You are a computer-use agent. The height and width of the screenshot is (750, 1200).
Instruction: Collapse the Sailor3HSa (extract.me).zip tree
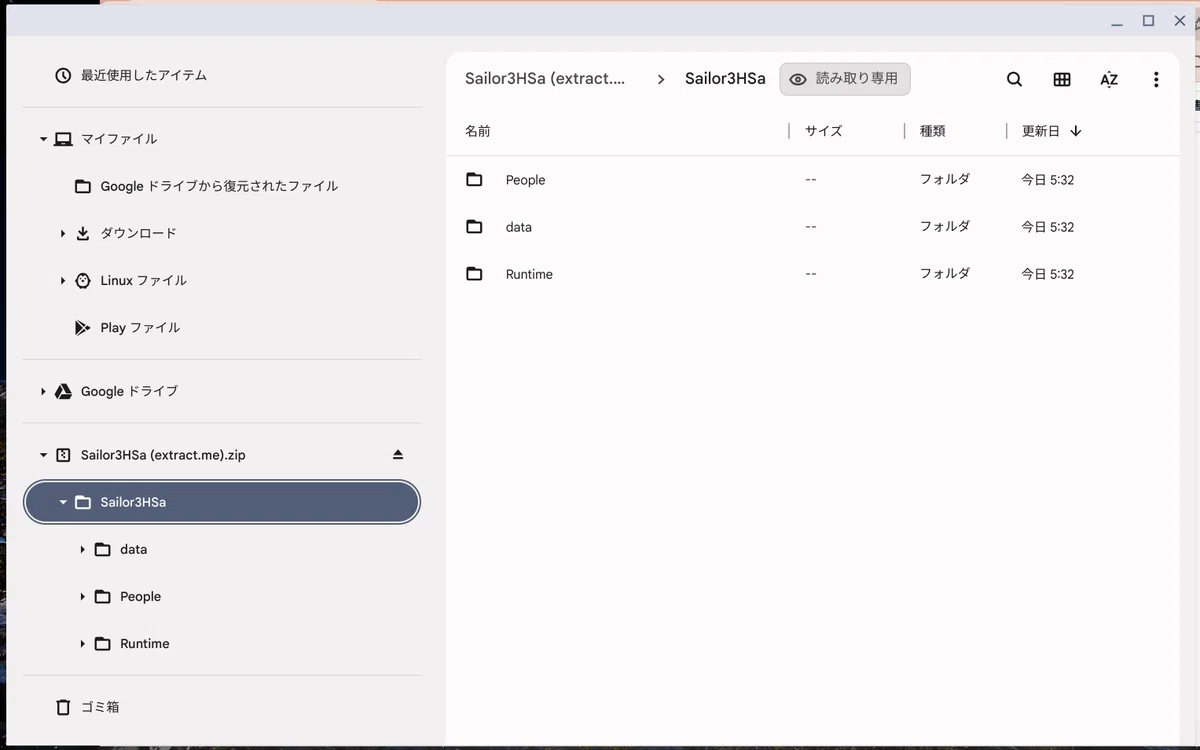coord(43,455)
